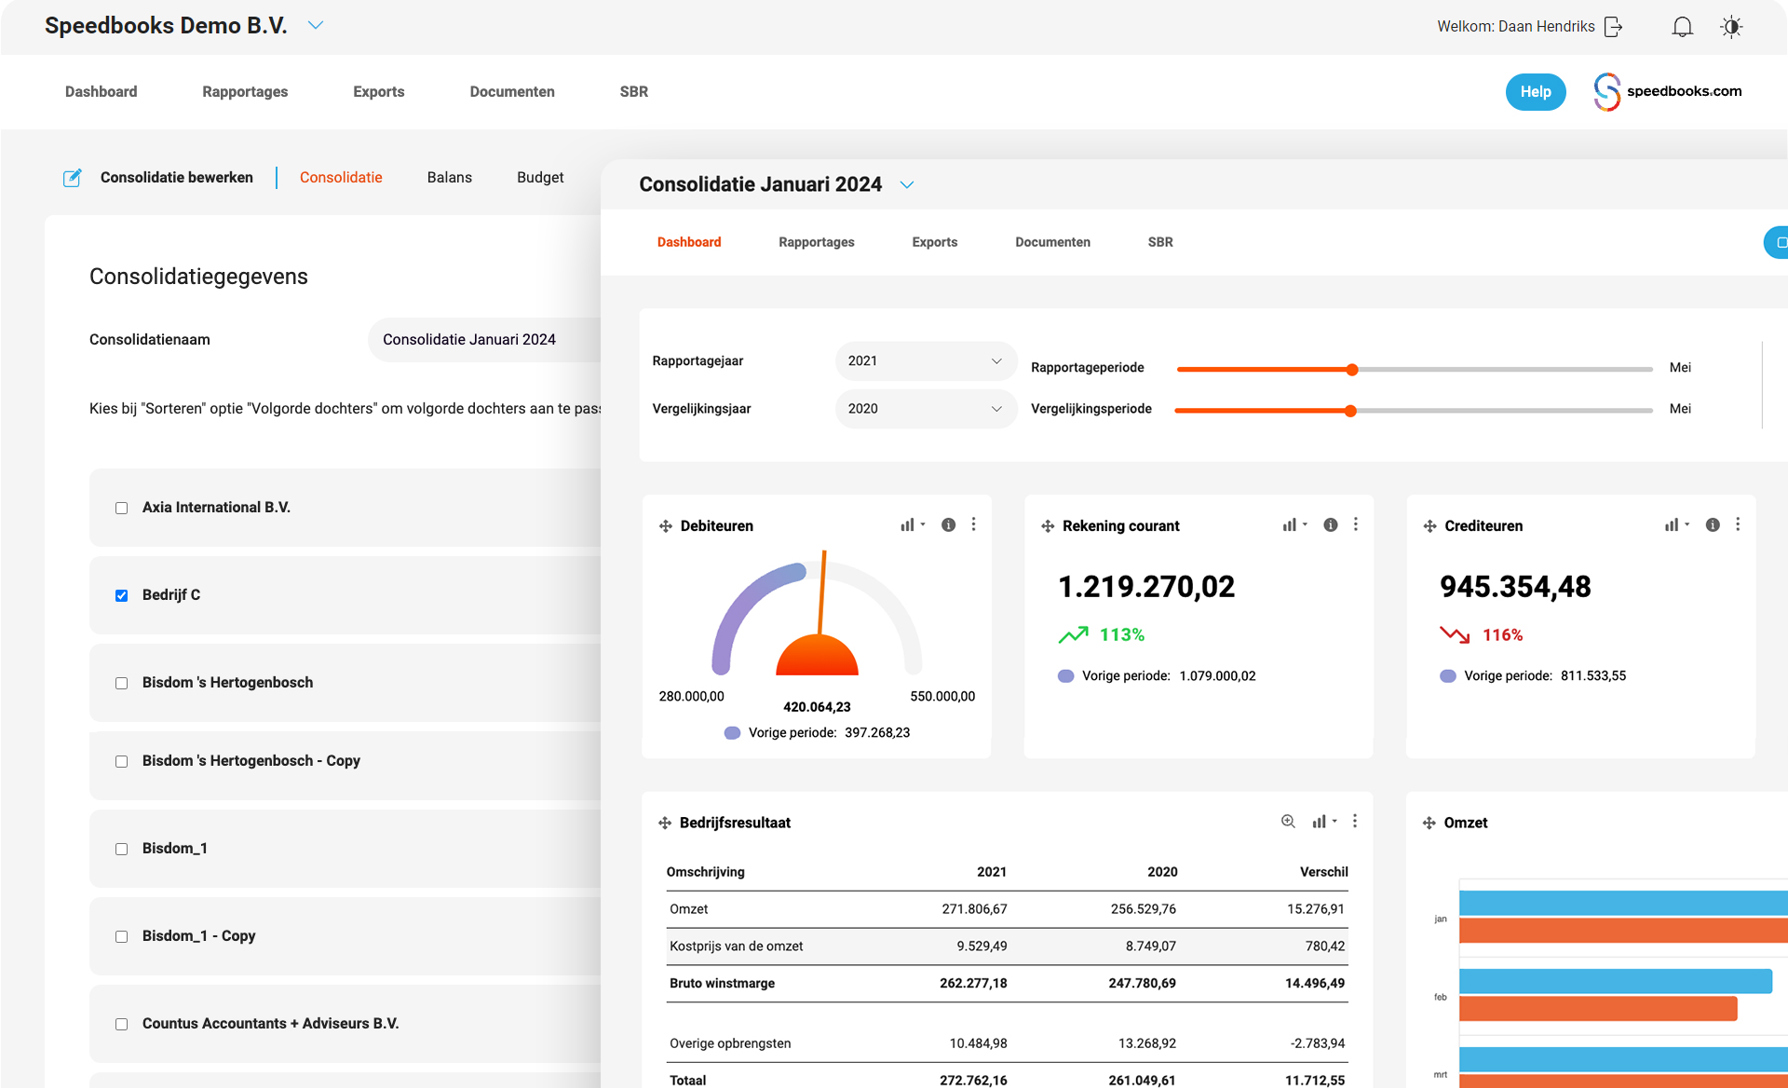The height and width of the screenshot is (1088, 1788).
Task: Open three-dot menu on Rekening courant widget
Action: pos(1356,525)
